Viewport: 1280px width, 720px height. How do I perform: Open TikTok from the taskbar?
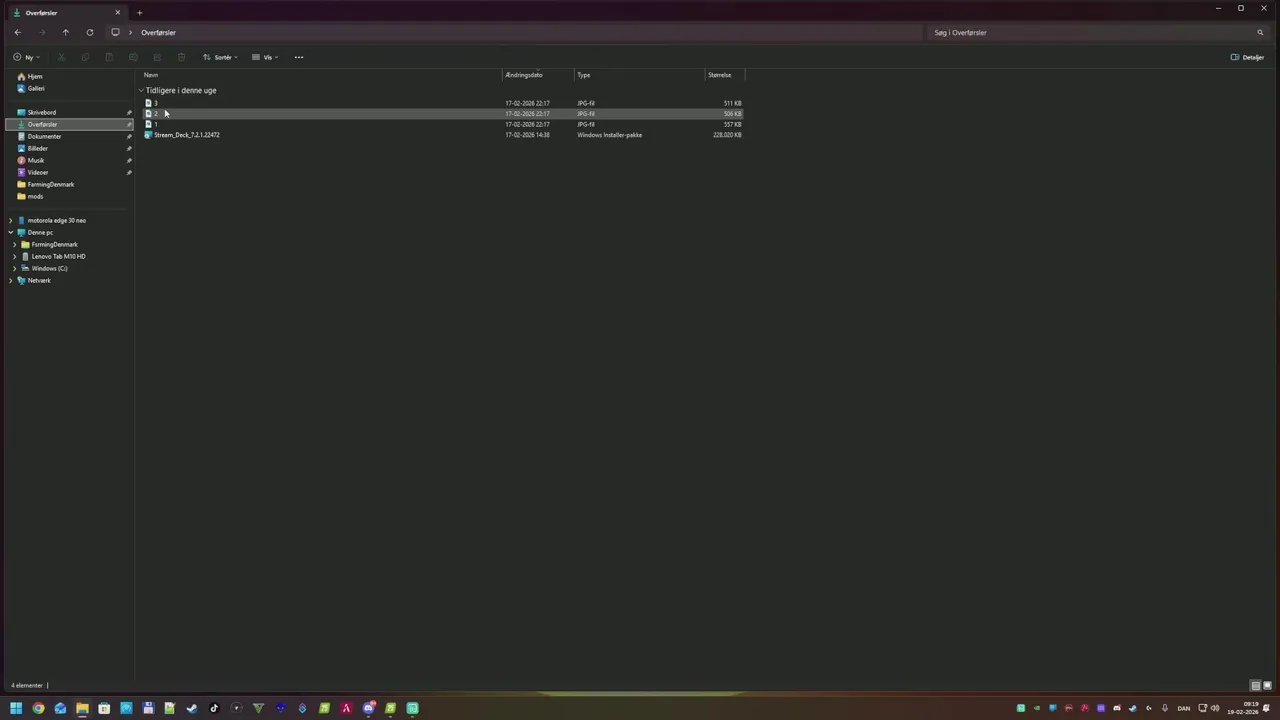(214, 708)
